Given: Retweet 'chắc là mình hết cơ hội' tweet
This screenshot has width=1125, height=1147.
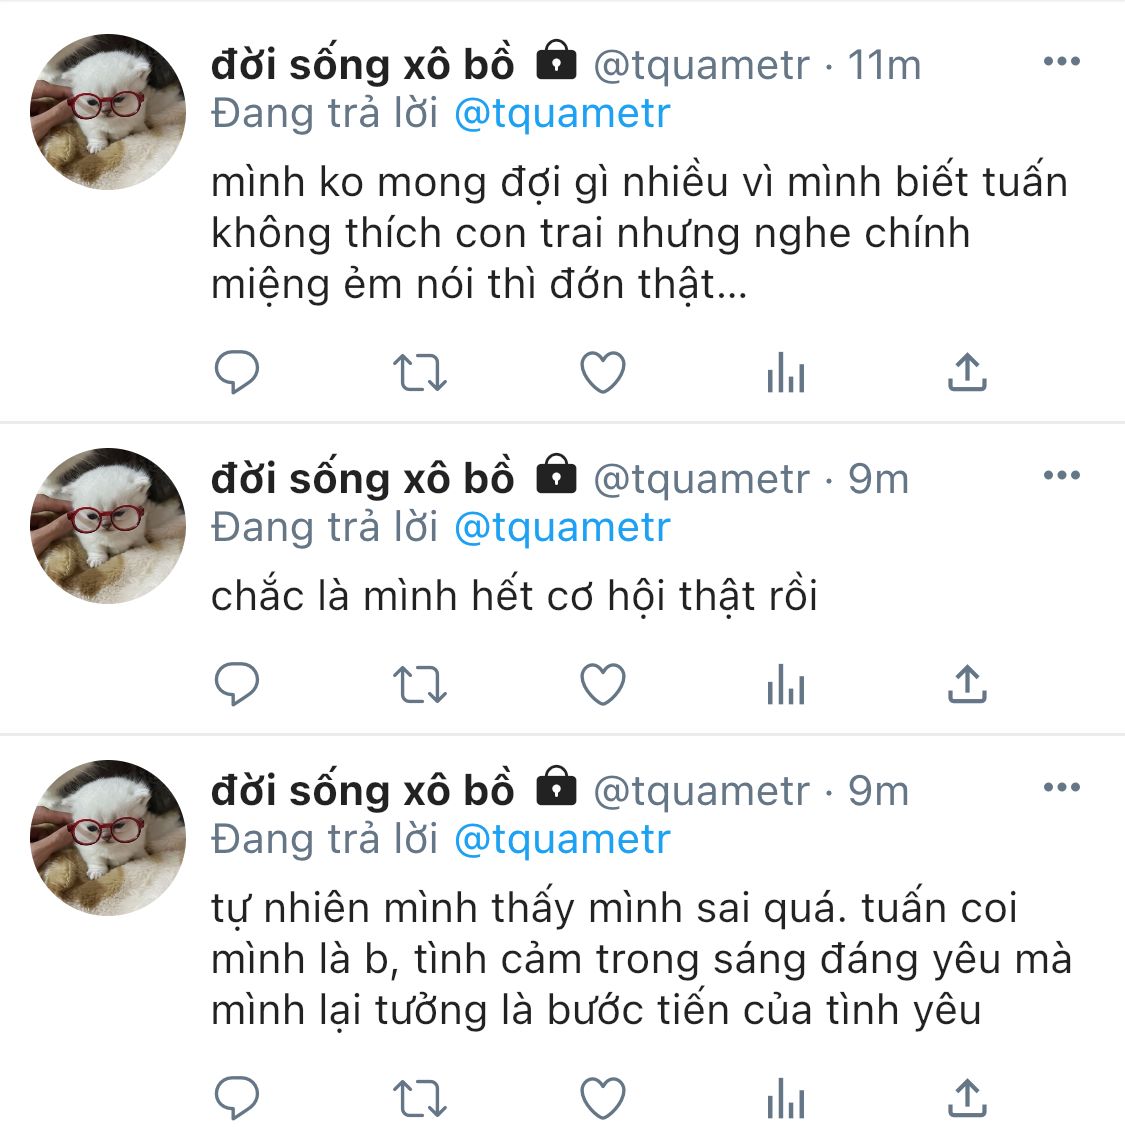Looking at the screenshot, I should coord(420,684).
